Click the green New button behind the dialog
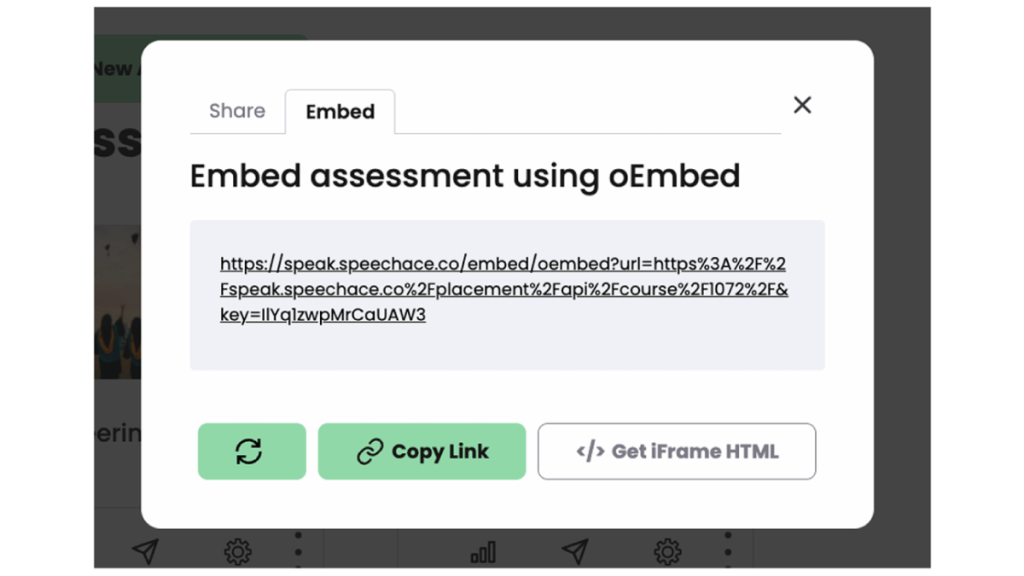 tap(117, 69)
